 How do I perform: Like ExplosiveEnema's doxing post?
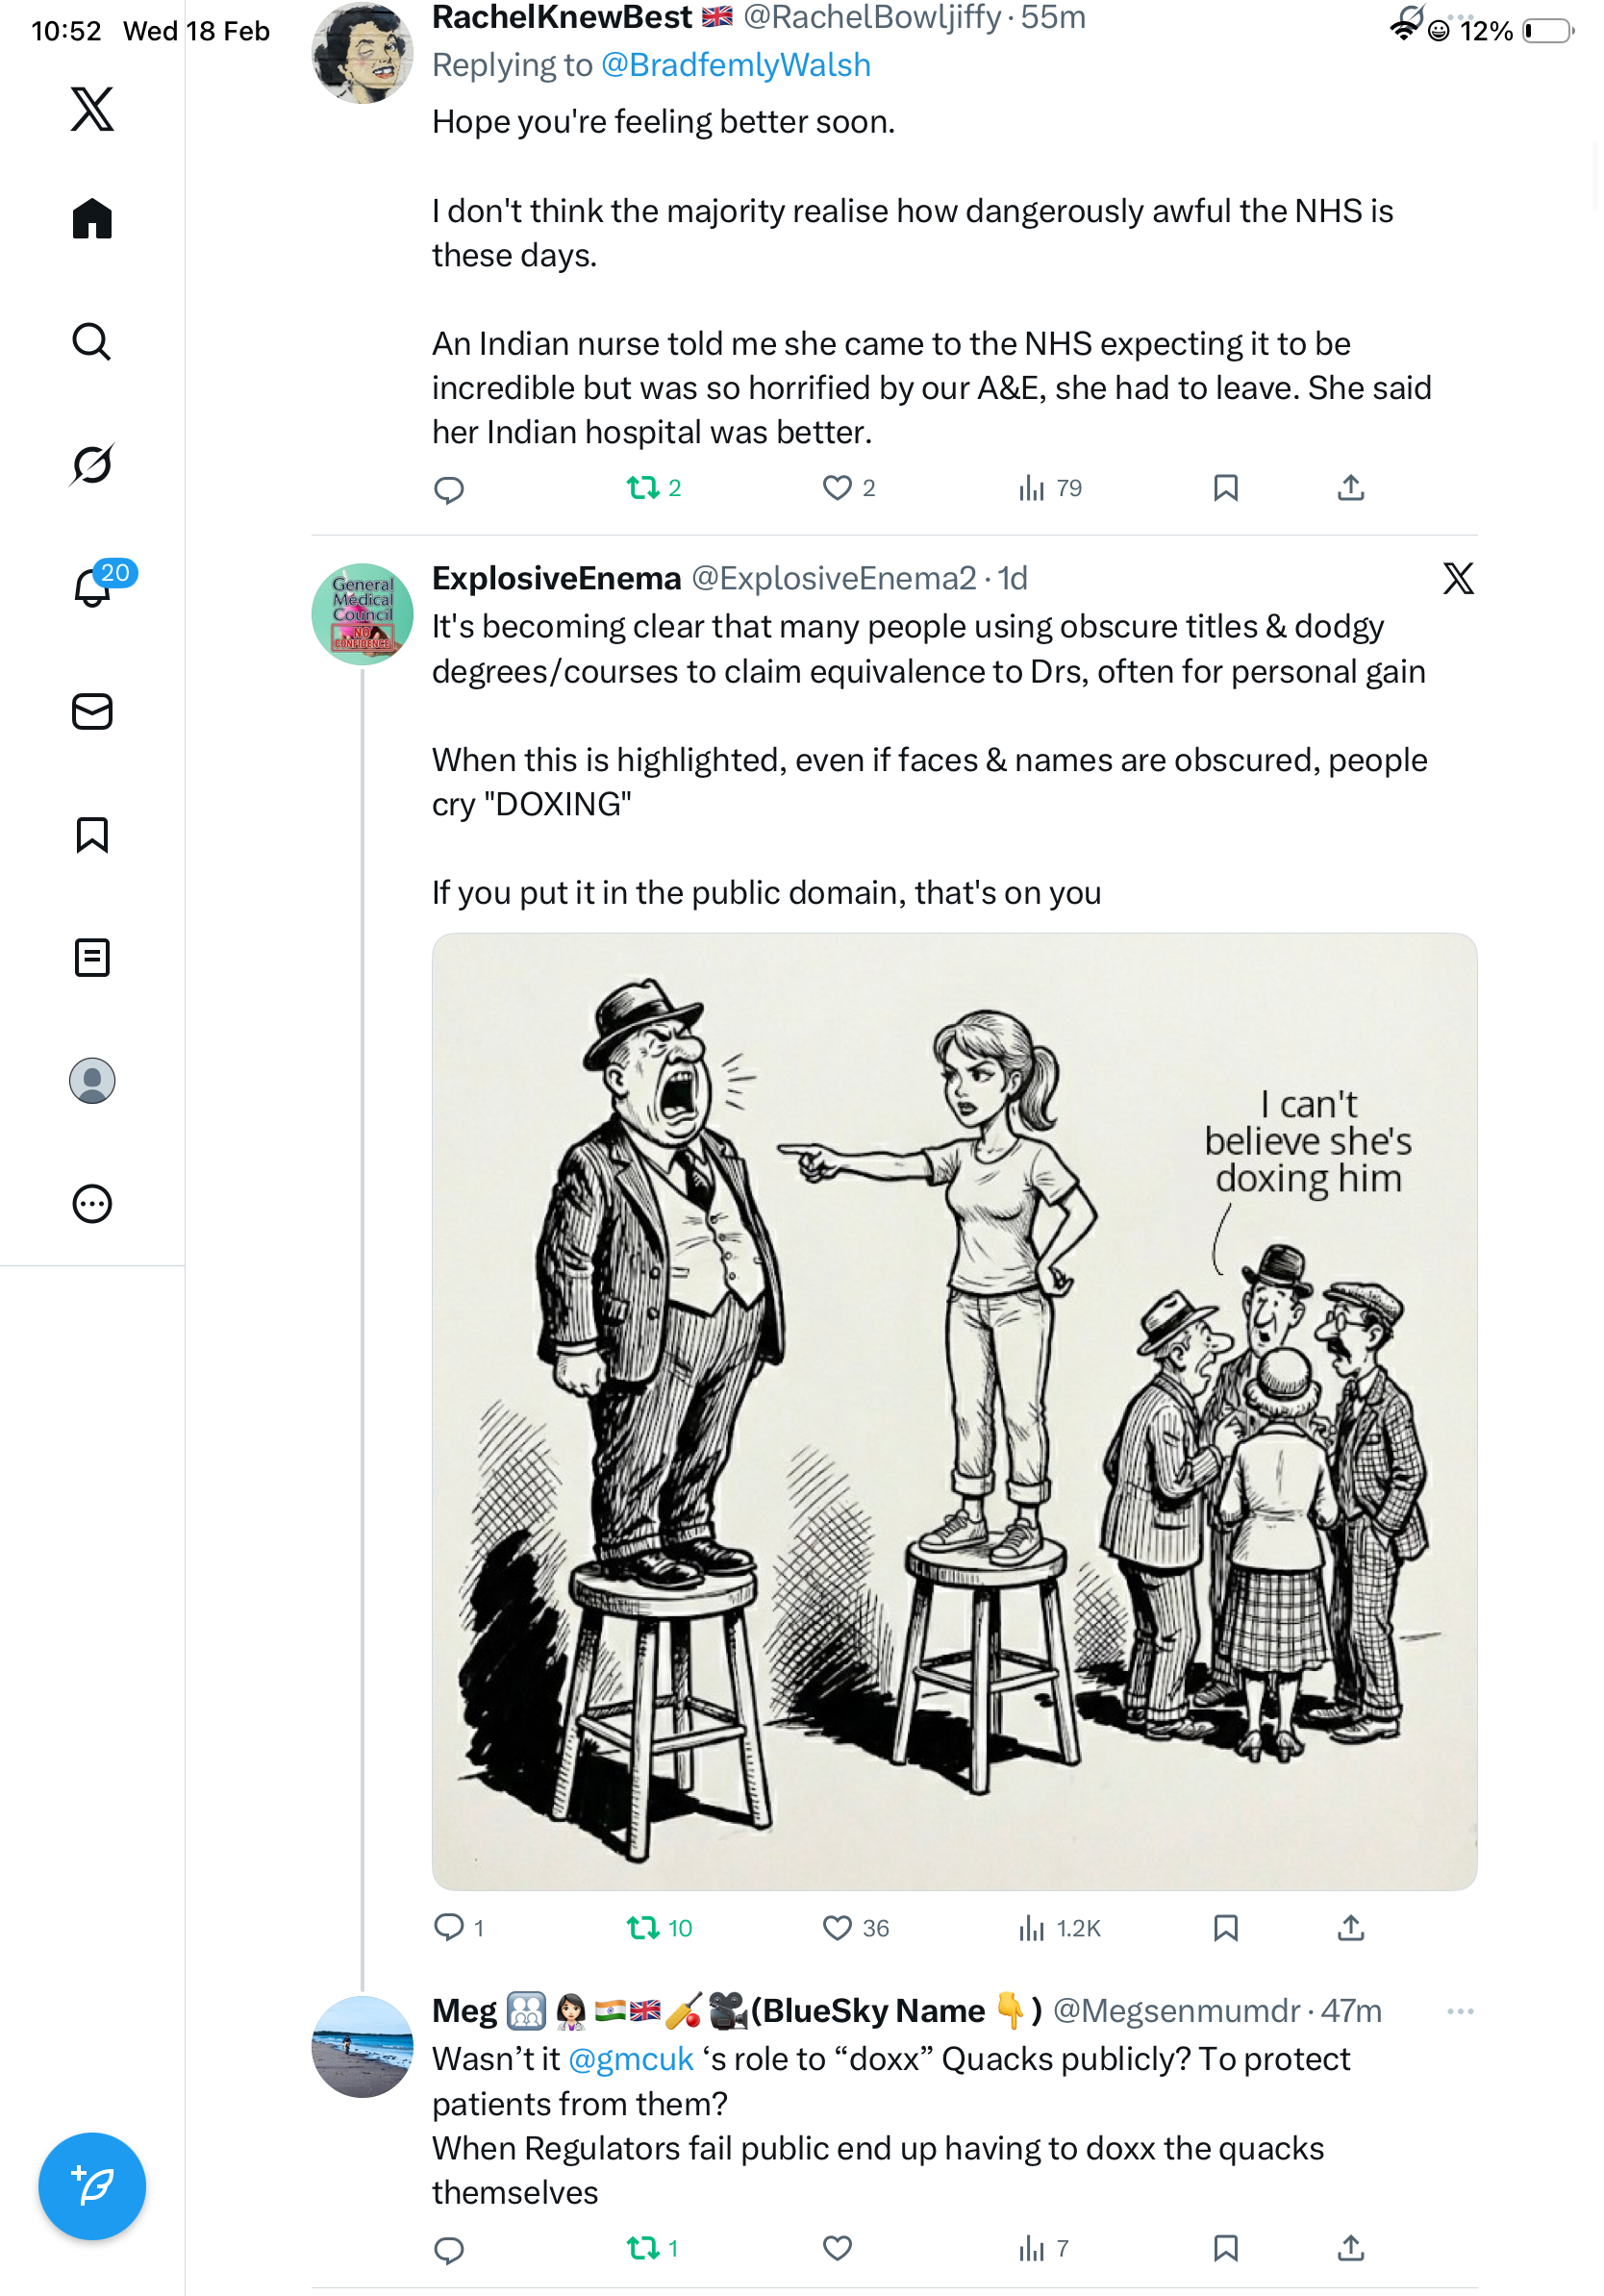coord(837,1928)
